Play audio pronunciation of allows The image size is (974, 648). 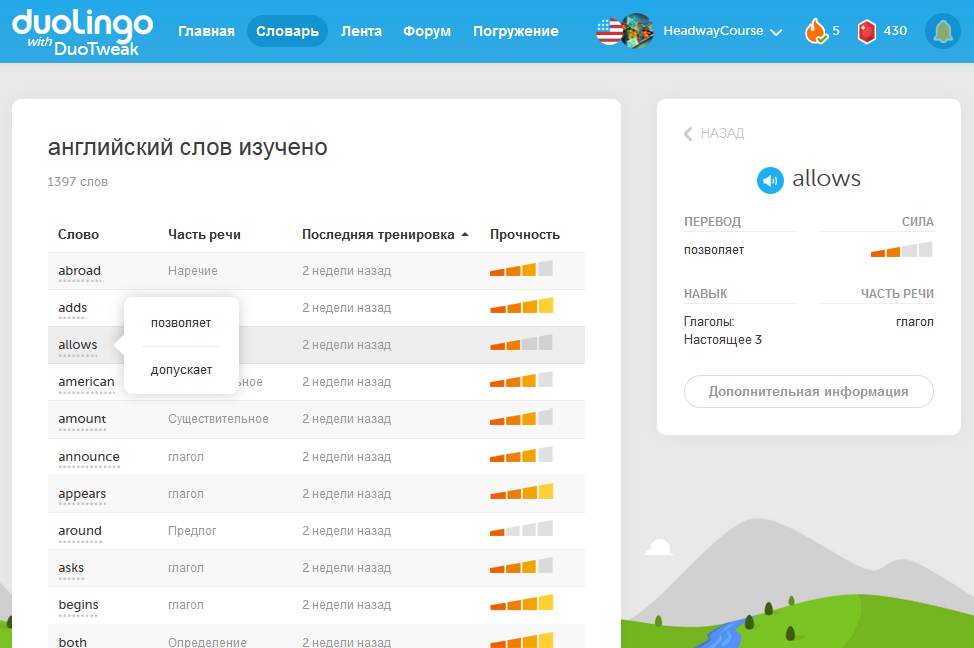(770, 181)
